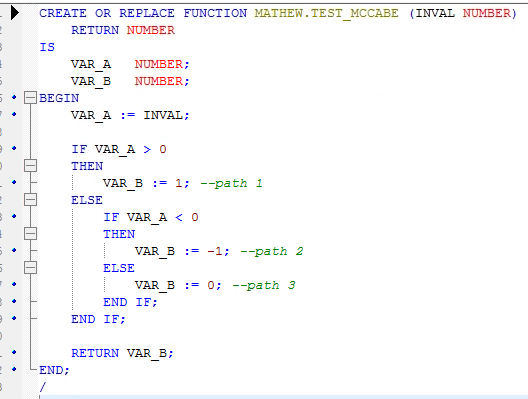Click the IS keyword
The image size is (528, 399).
coord(47,47)
